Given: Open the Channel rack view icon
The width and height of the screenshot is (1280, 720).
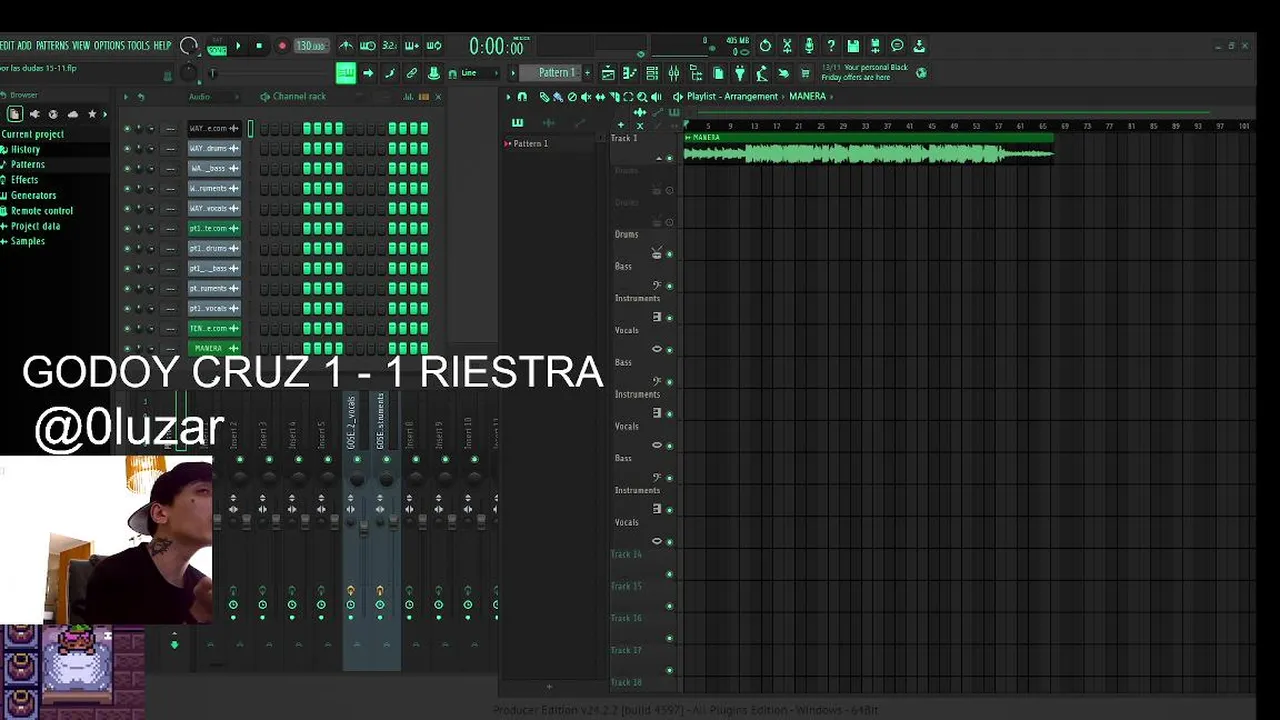Looking at the screenshot, I should pos(652,73).
